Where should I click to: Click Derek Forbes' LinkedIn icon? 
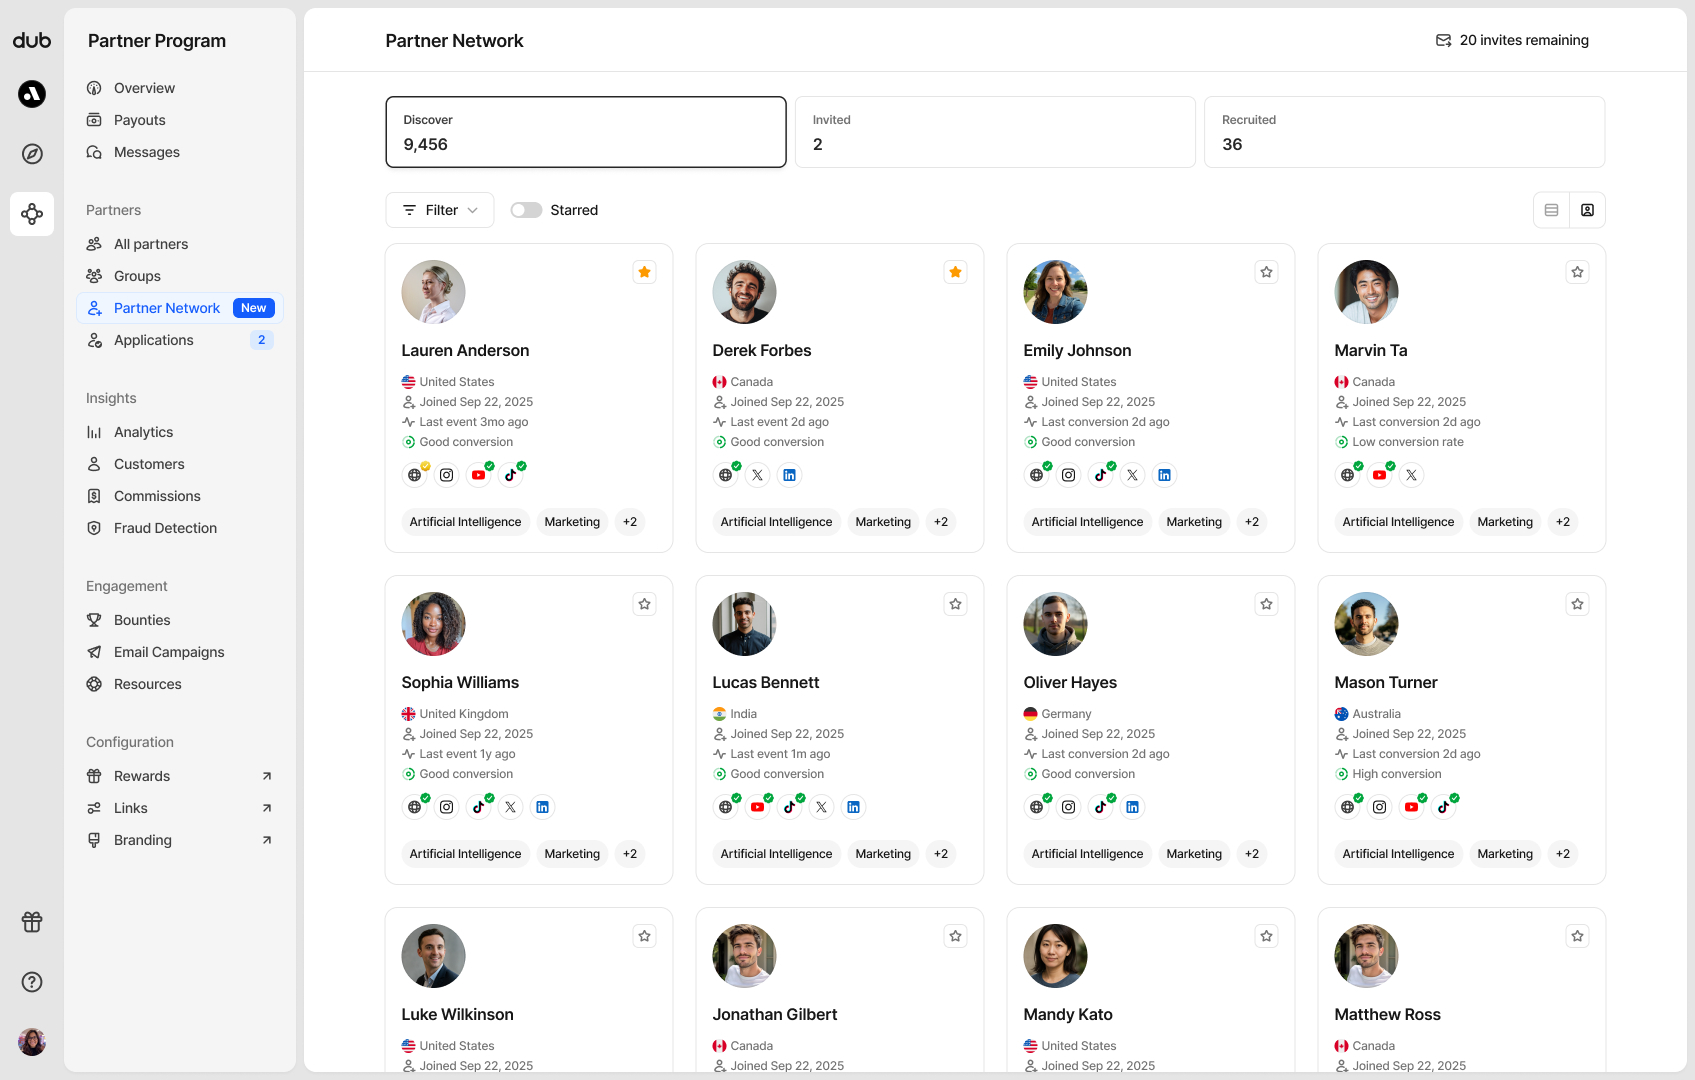click(789, 475)
